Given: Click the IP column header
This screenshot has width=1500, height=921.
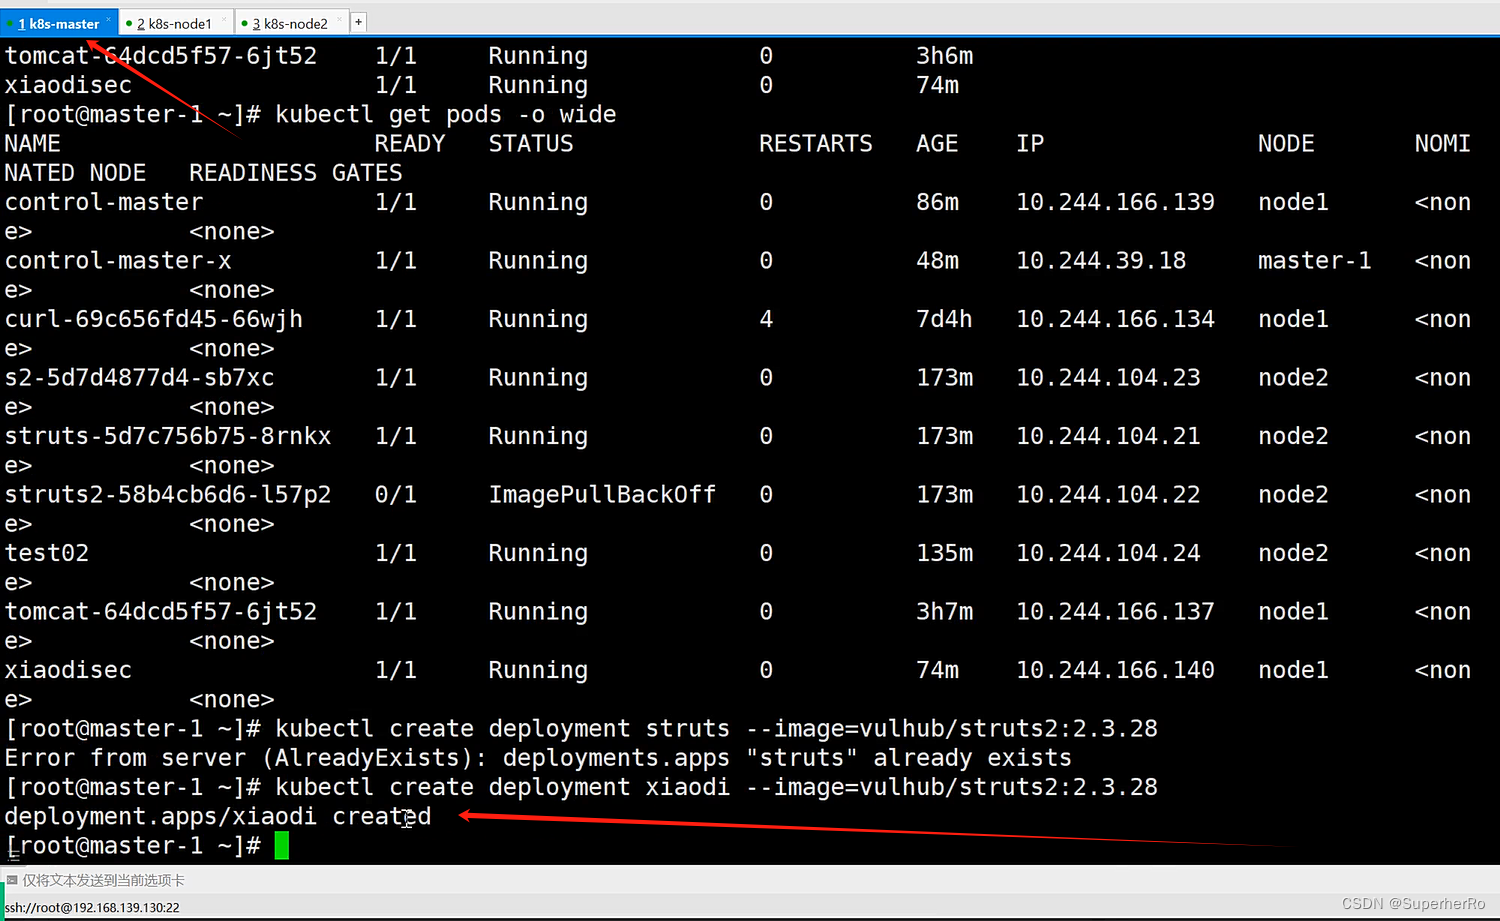Looking at the screenshot, I should click(1030, 143).
